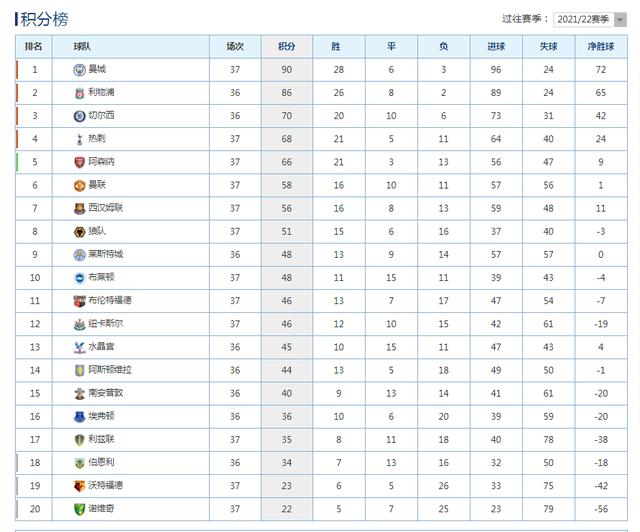Click the 2021/22赛季 season selection box

590,20
